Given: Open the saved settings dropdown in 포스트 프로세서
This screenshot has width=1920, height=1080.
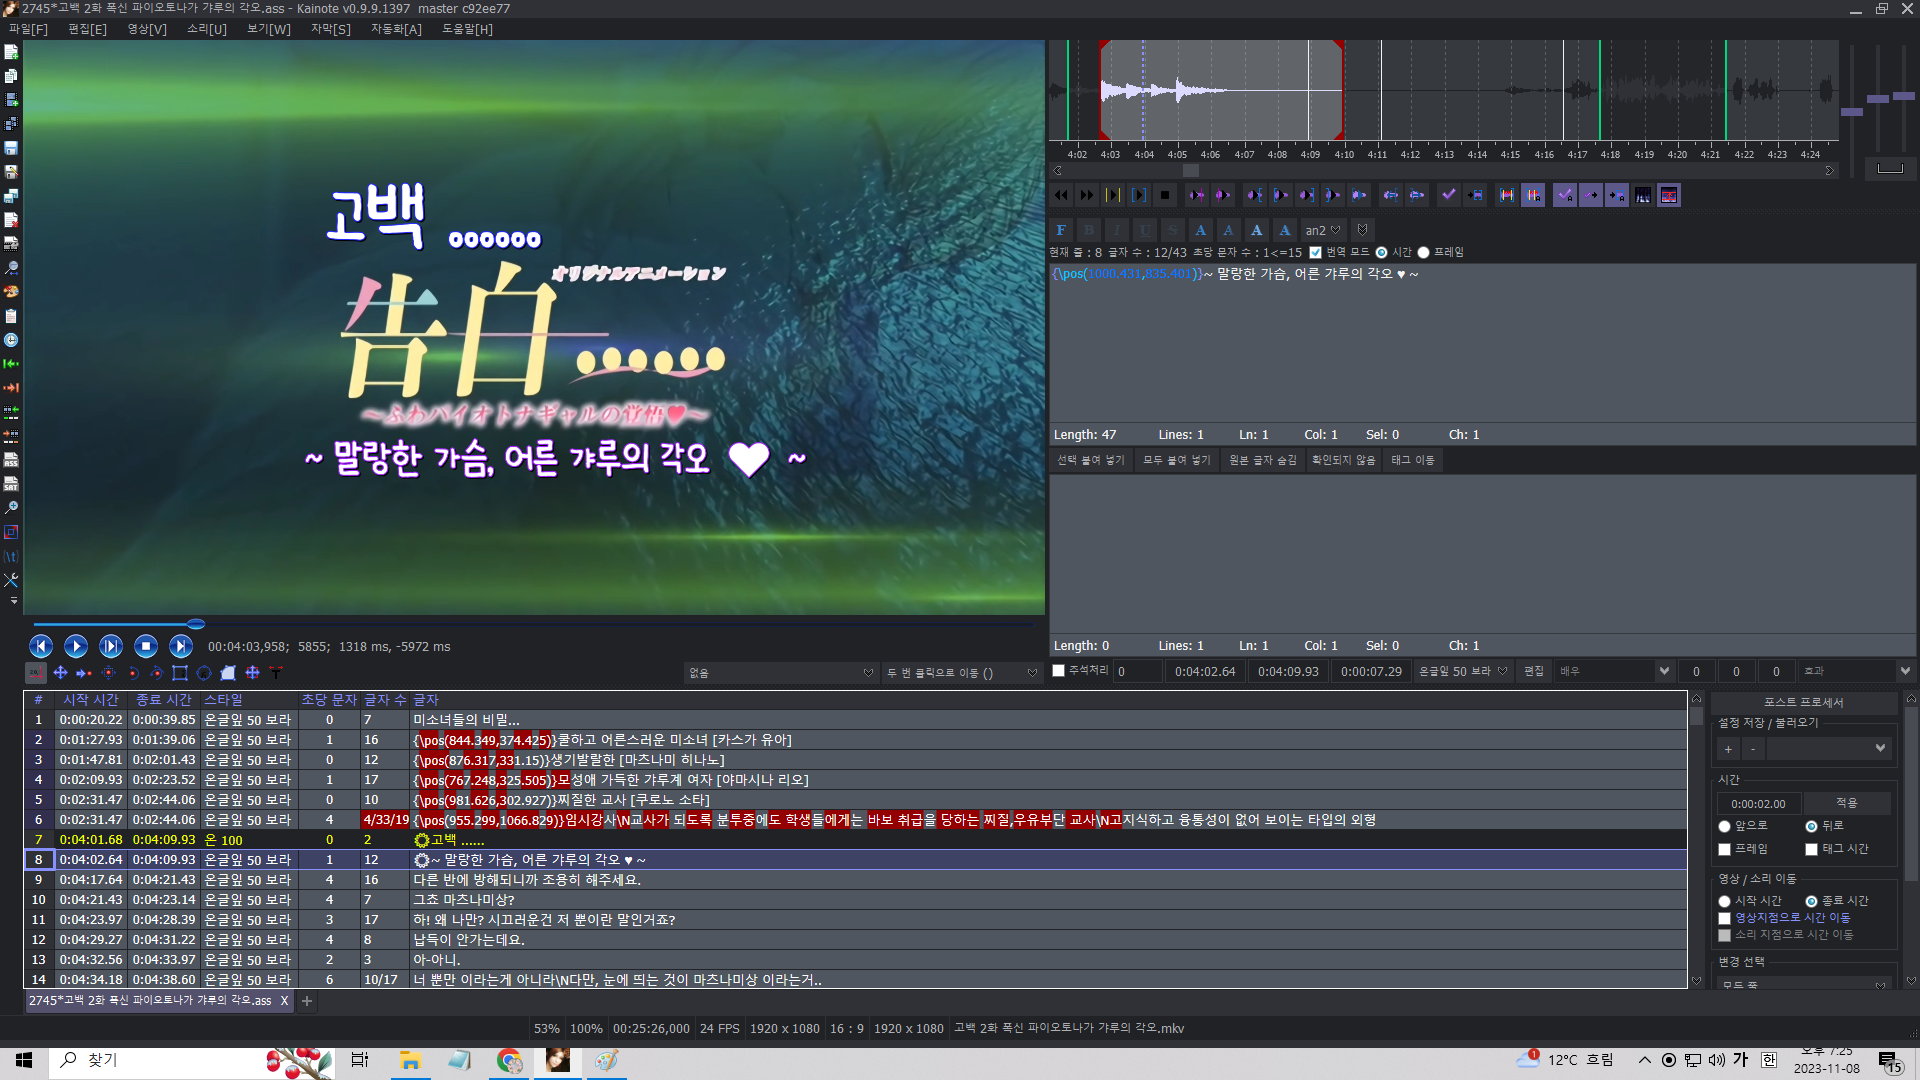Looking at the screenshot, I should point(1828,749).
